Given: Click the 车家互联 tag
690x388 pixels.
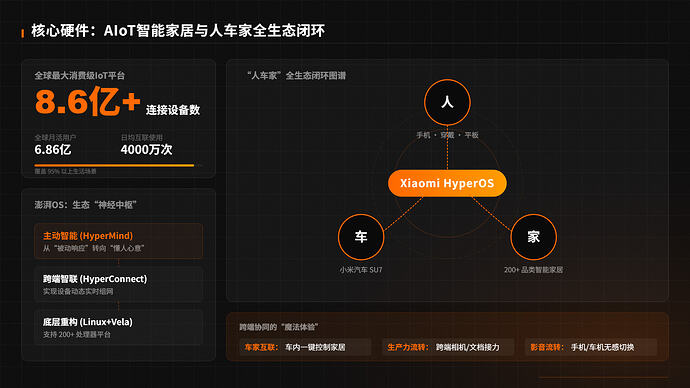Looking at the screenshot, I should coord(305,347).
